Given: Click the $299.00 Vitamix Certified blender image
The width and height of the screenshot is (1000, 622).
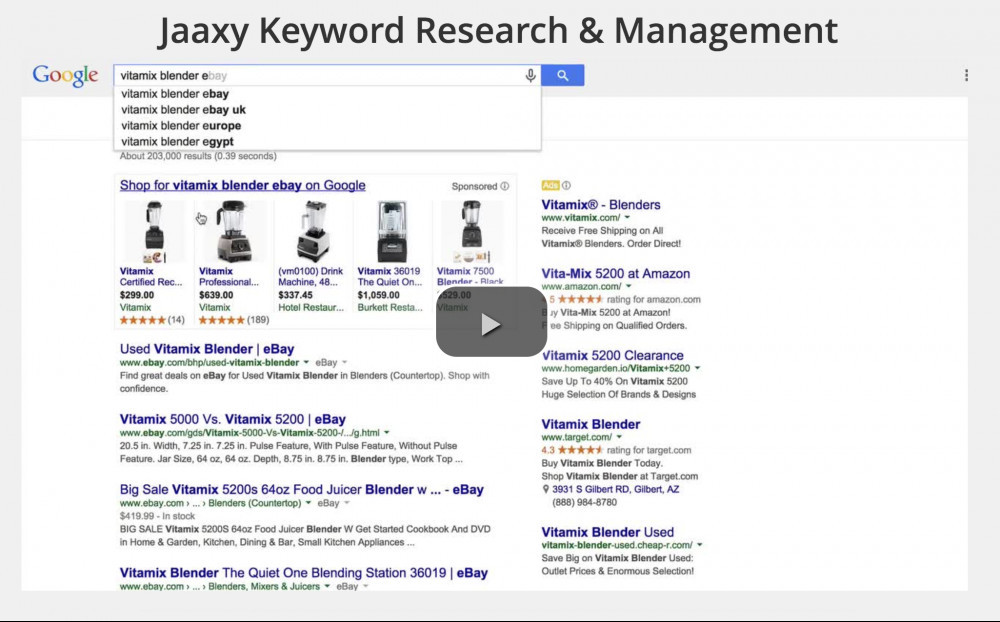Looking at the screenshot, I should 154,232.
